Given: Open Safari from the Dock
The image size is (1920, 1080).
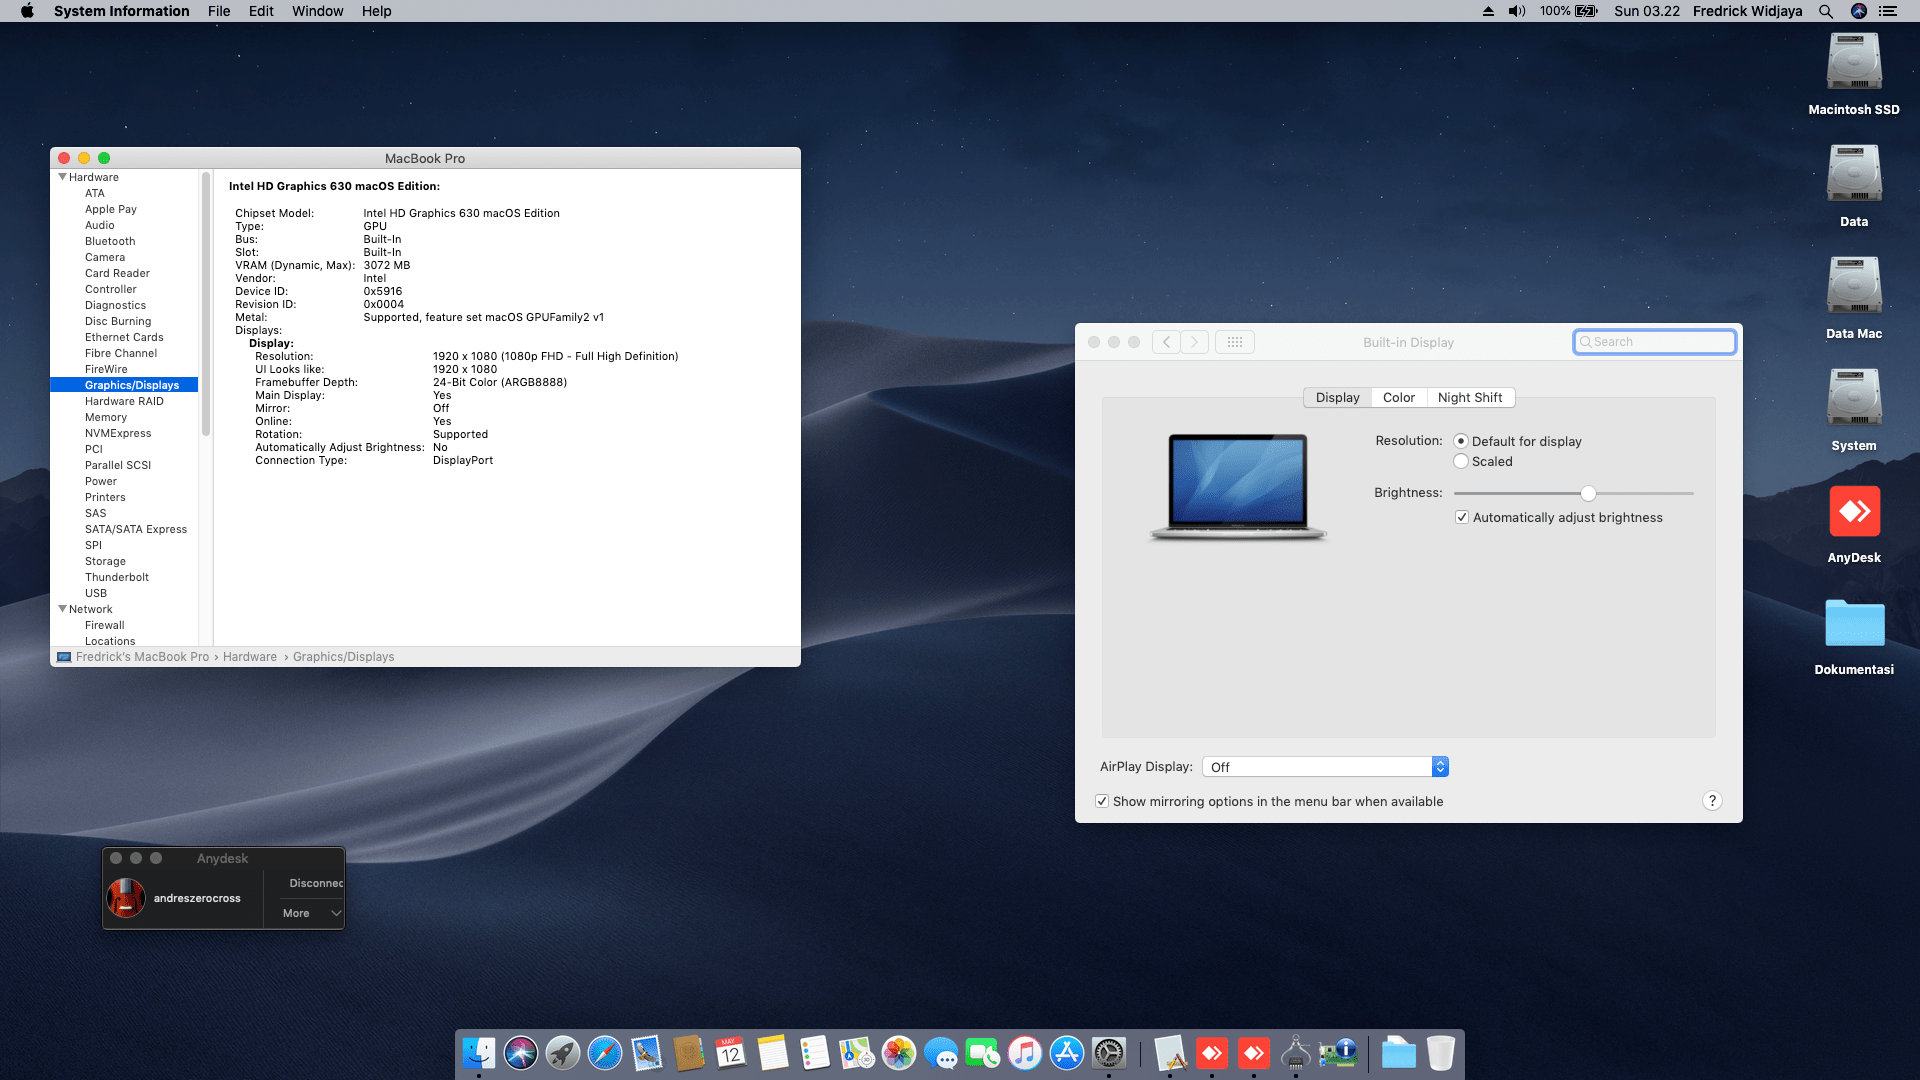Looking at the screenshot, I should 605,1053.
